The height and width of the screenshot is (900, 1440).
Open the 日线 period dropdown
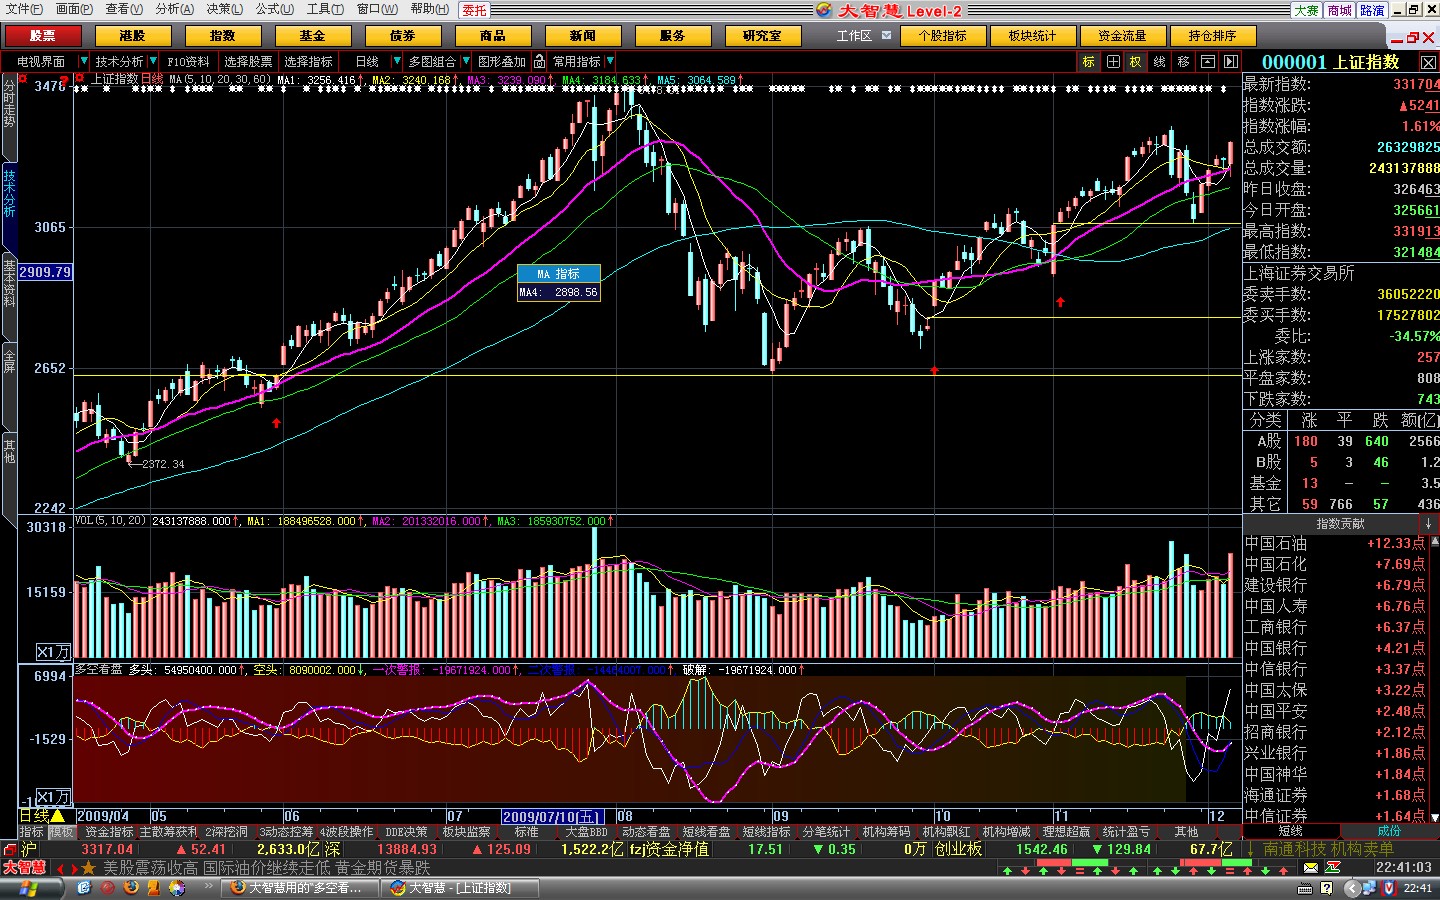pos(396,62)
